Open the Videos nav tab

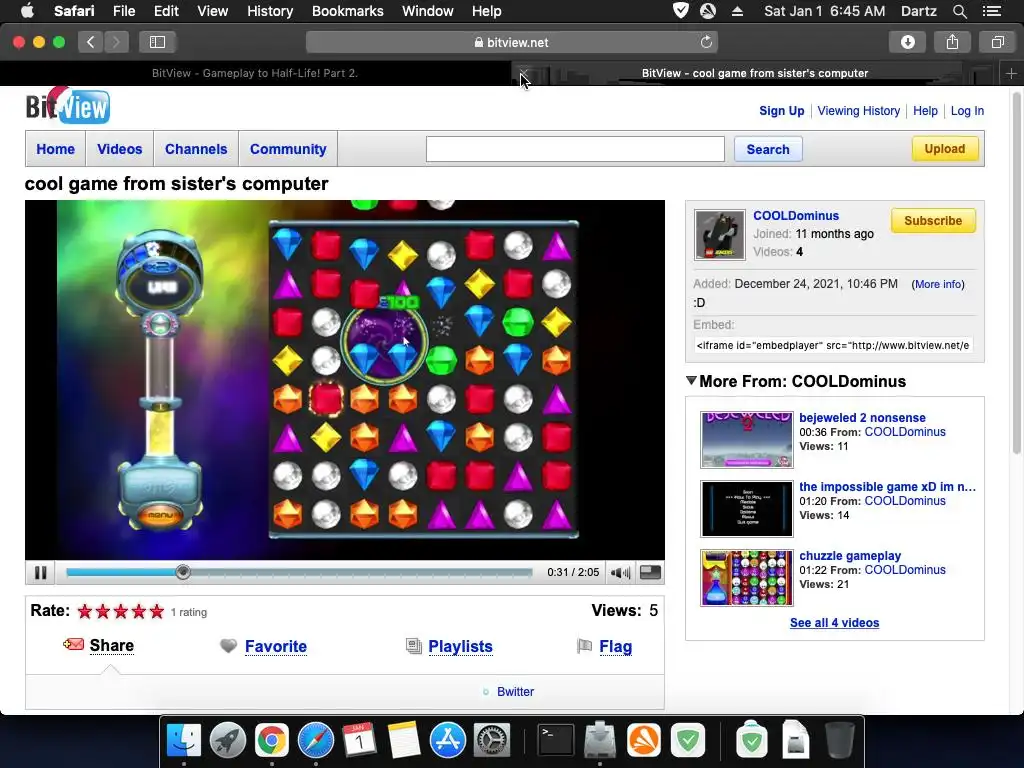tap(120, 149)
